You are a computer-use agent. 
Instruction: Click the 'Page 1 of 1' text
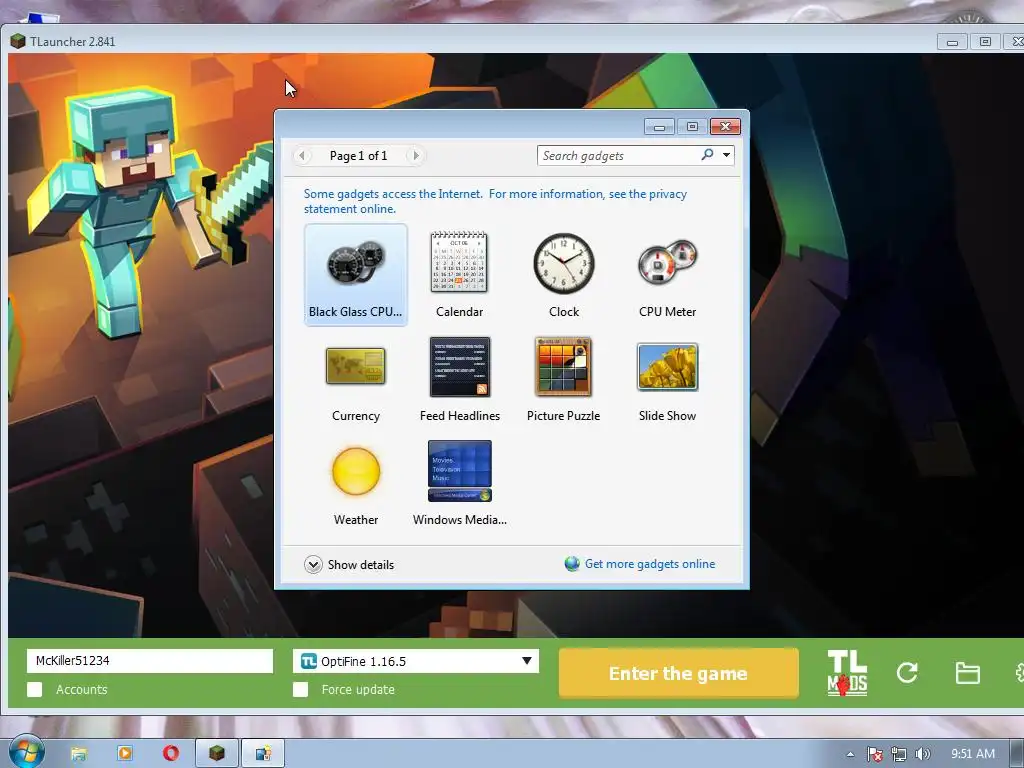359,155
